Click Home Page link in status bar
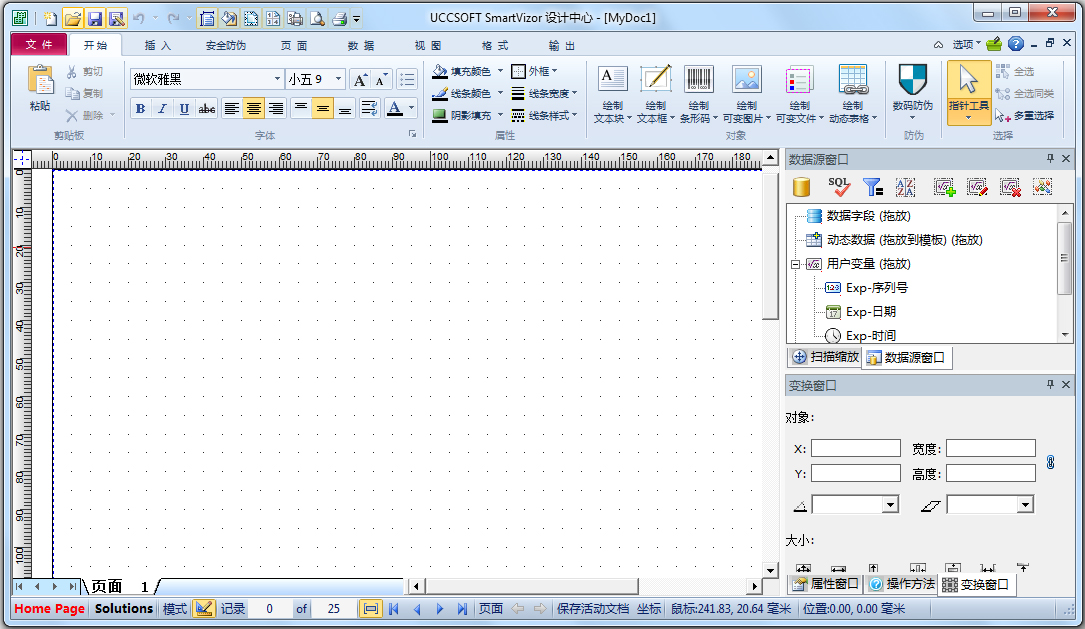This screenshot has width=1085, height=629. [x=50, y=609]
